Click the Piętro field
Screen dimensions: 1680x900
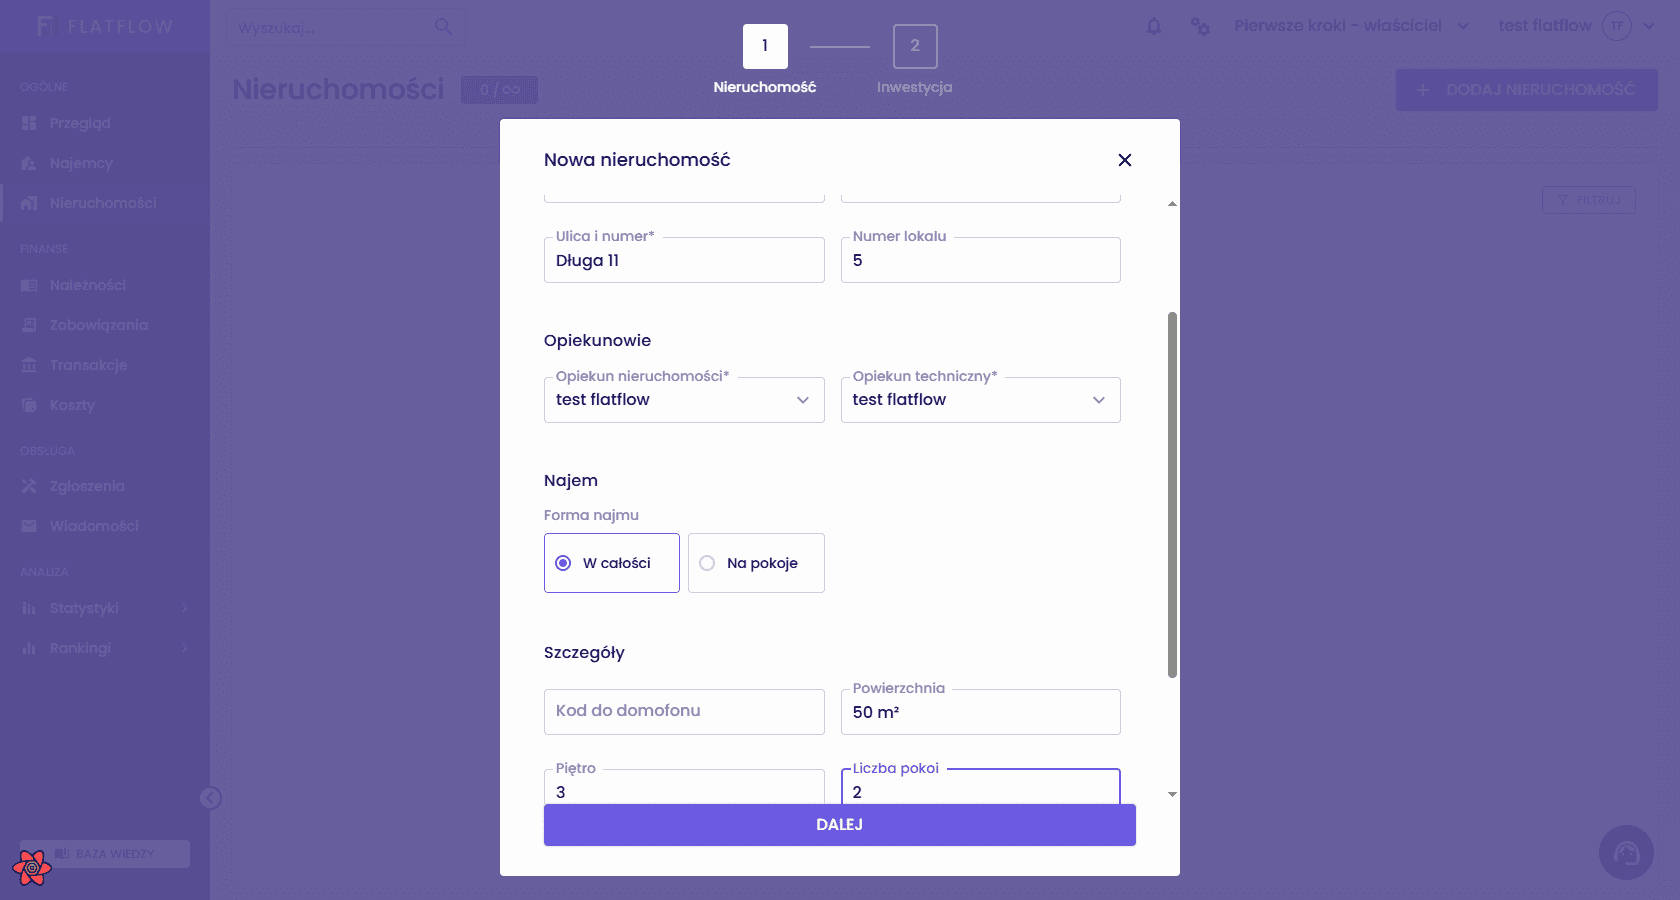(684, 787)
